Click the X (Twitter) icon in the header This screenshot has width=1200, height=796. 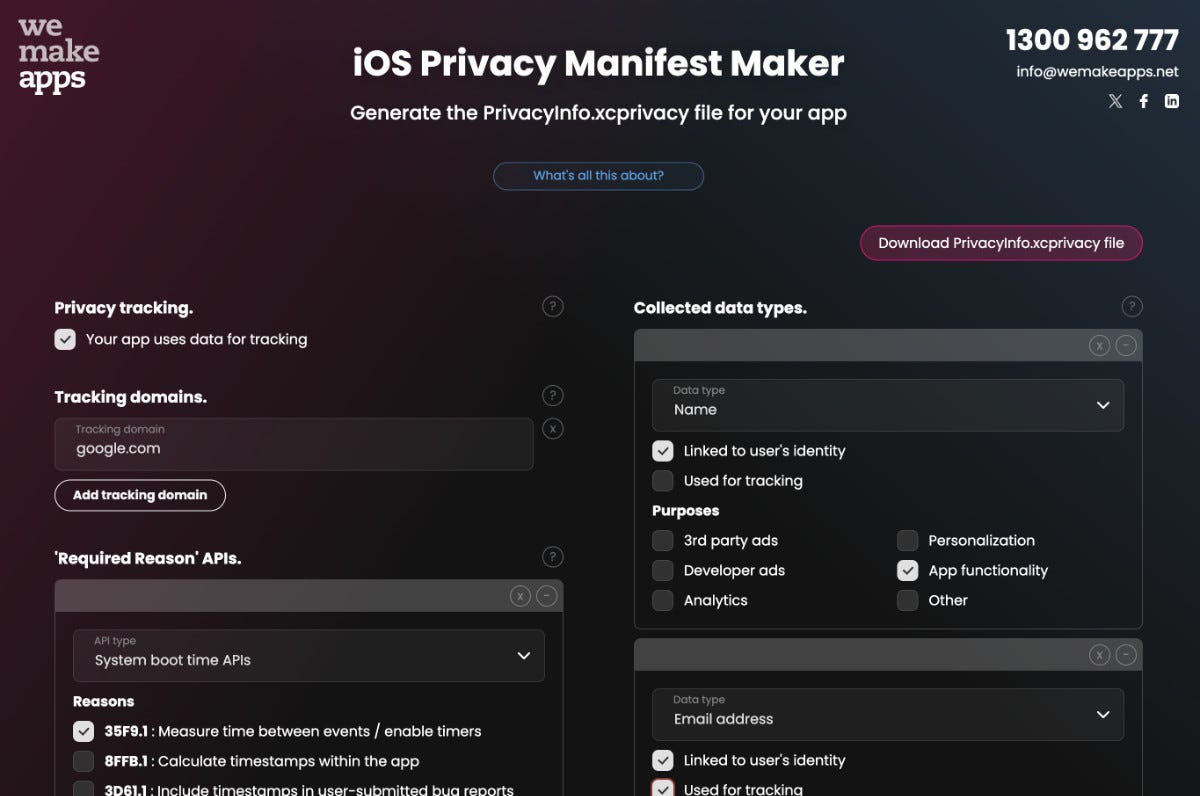pos(1115,100)
